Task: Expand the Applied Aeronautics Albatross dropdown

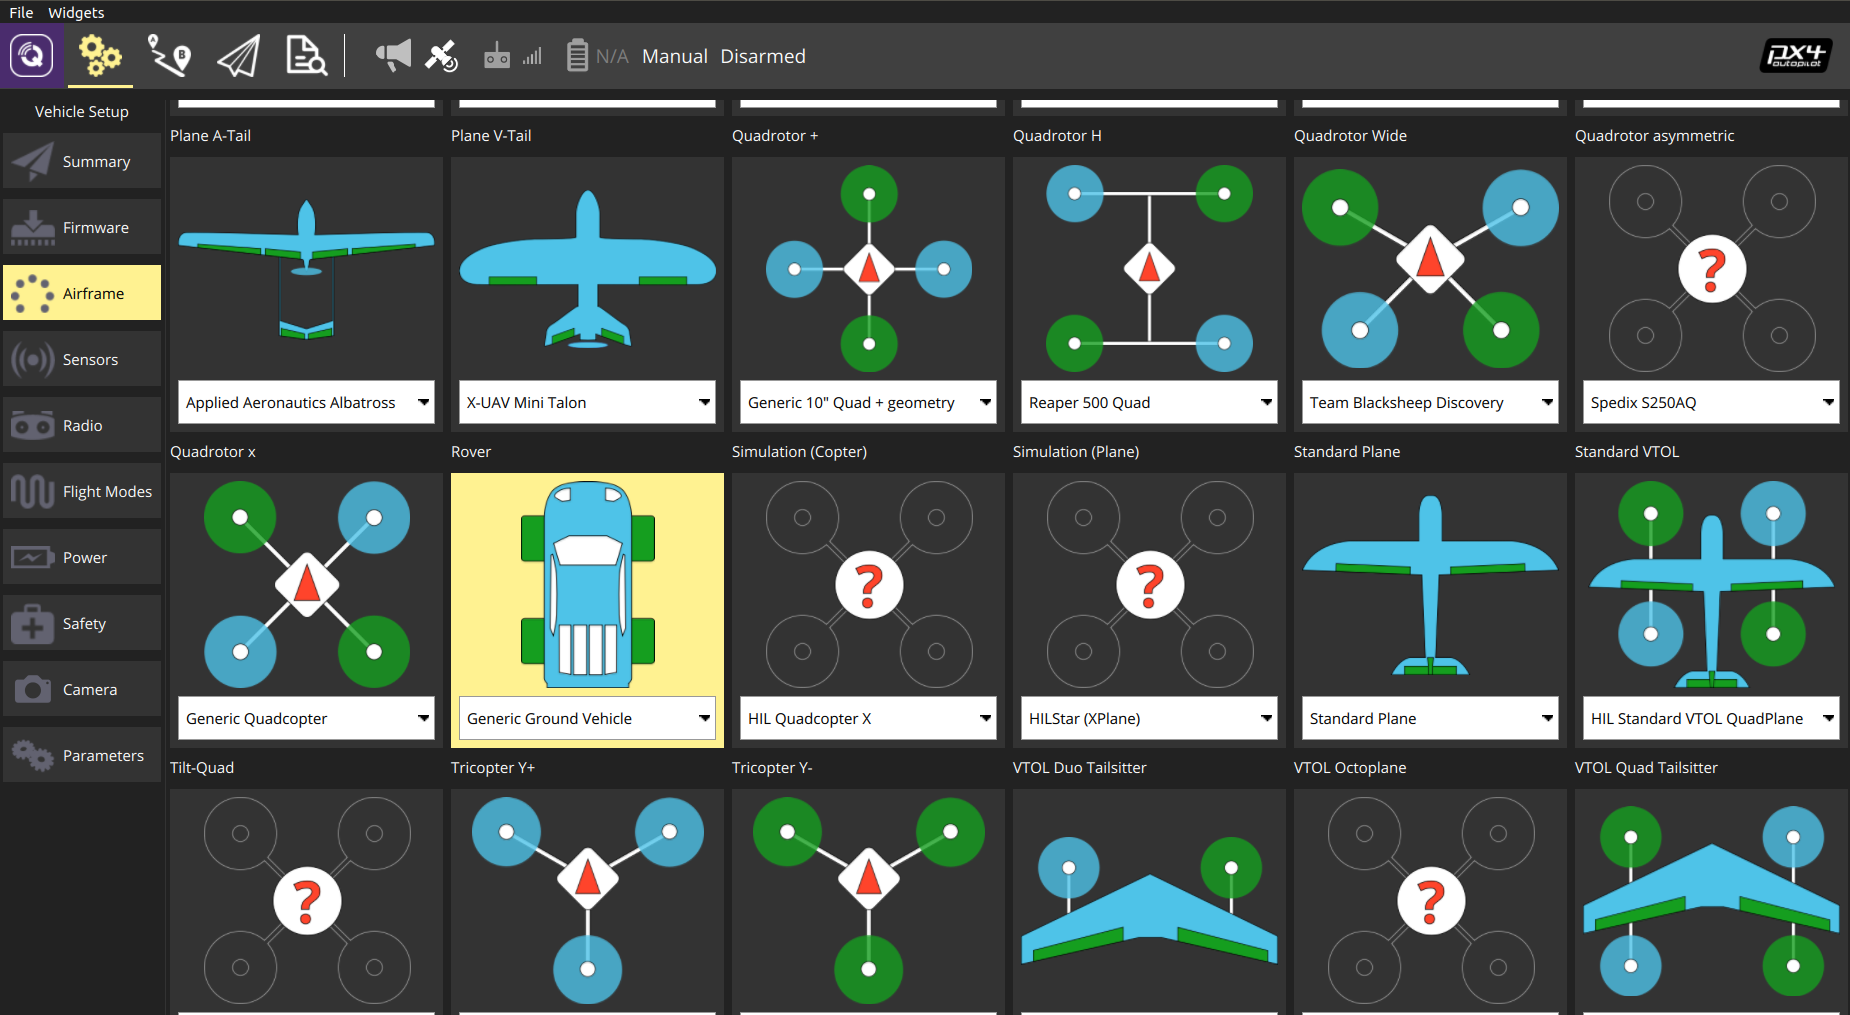Action: click(306, 402)
